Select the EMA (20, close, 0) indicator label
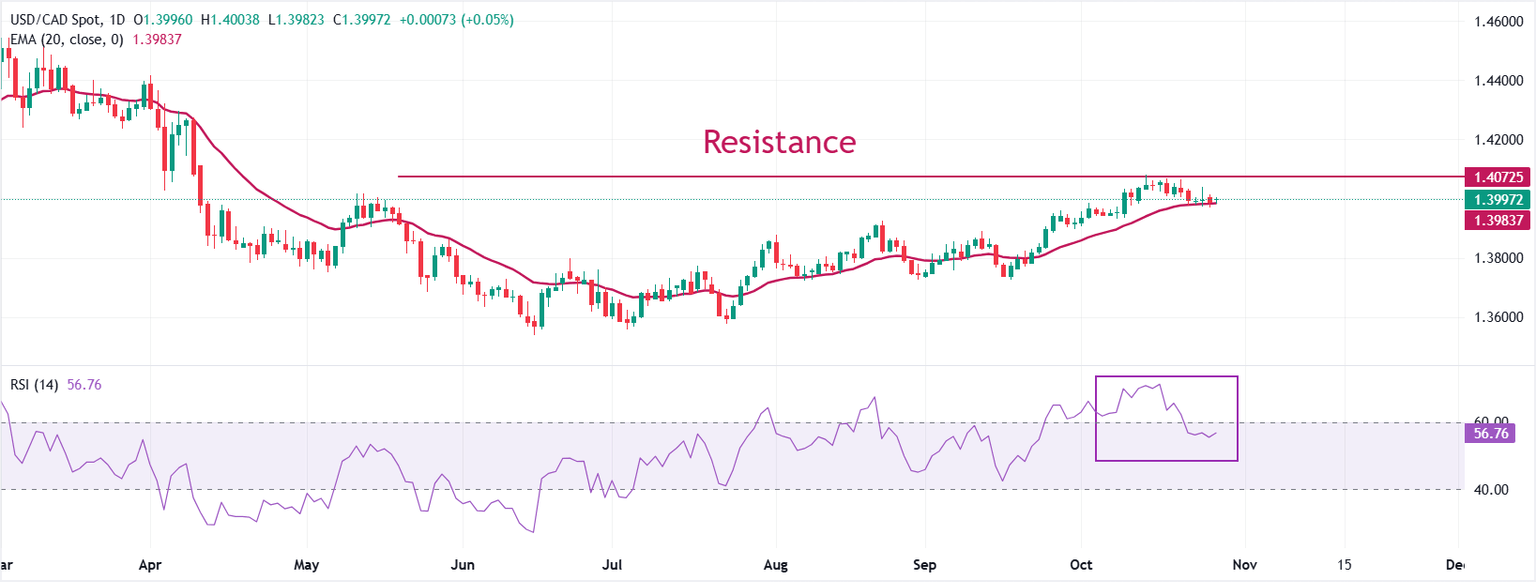 click(65, 42)
